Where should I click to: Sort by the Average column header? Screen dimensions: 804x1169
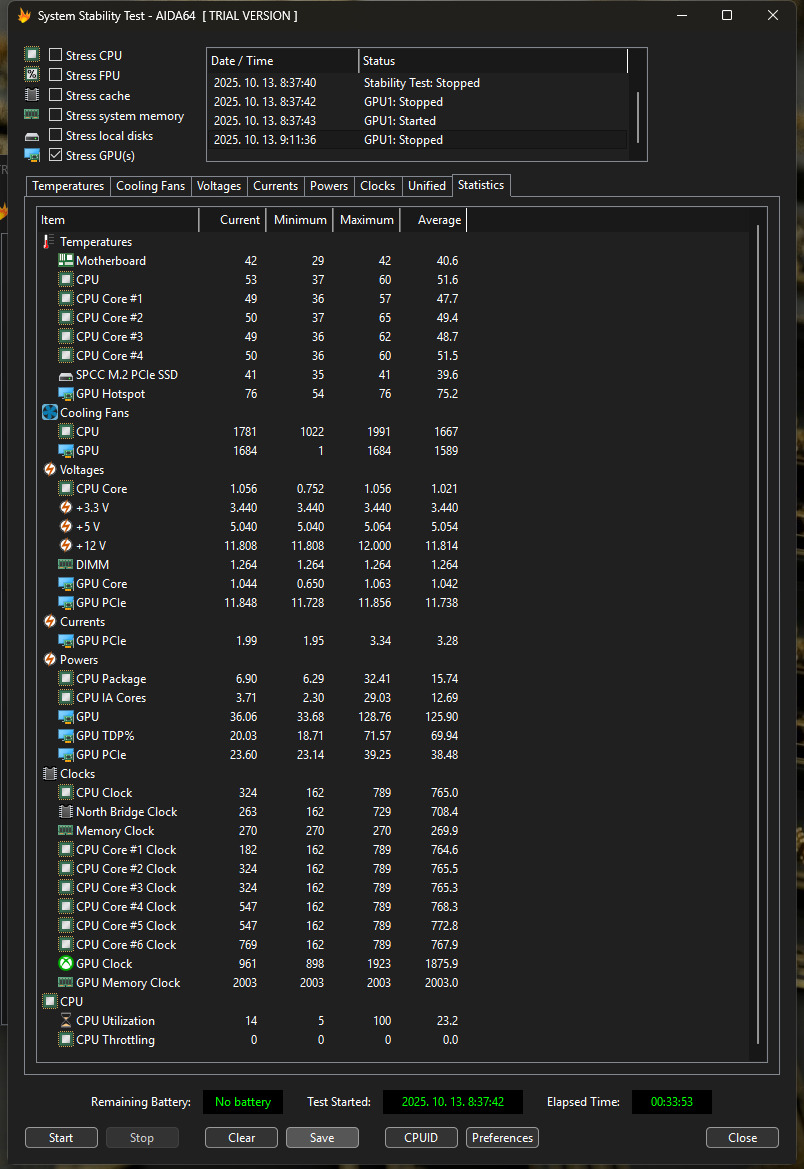(x=433, y=220)
